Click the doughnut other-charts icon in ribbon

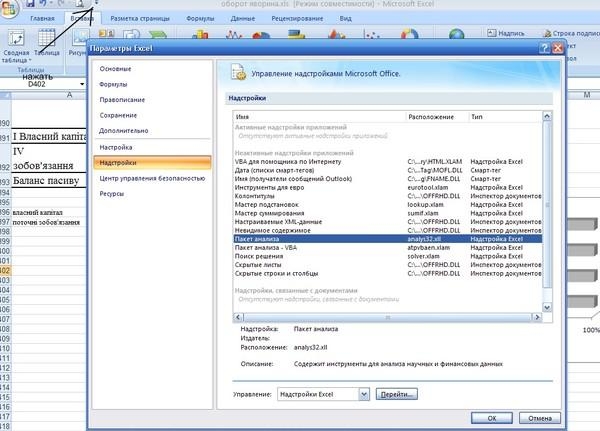click(x=409, y=34)
